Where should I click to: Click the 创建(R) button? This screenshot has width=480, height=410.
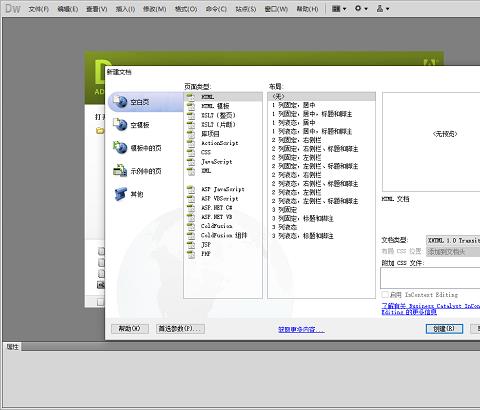click(x=444, y=329)
